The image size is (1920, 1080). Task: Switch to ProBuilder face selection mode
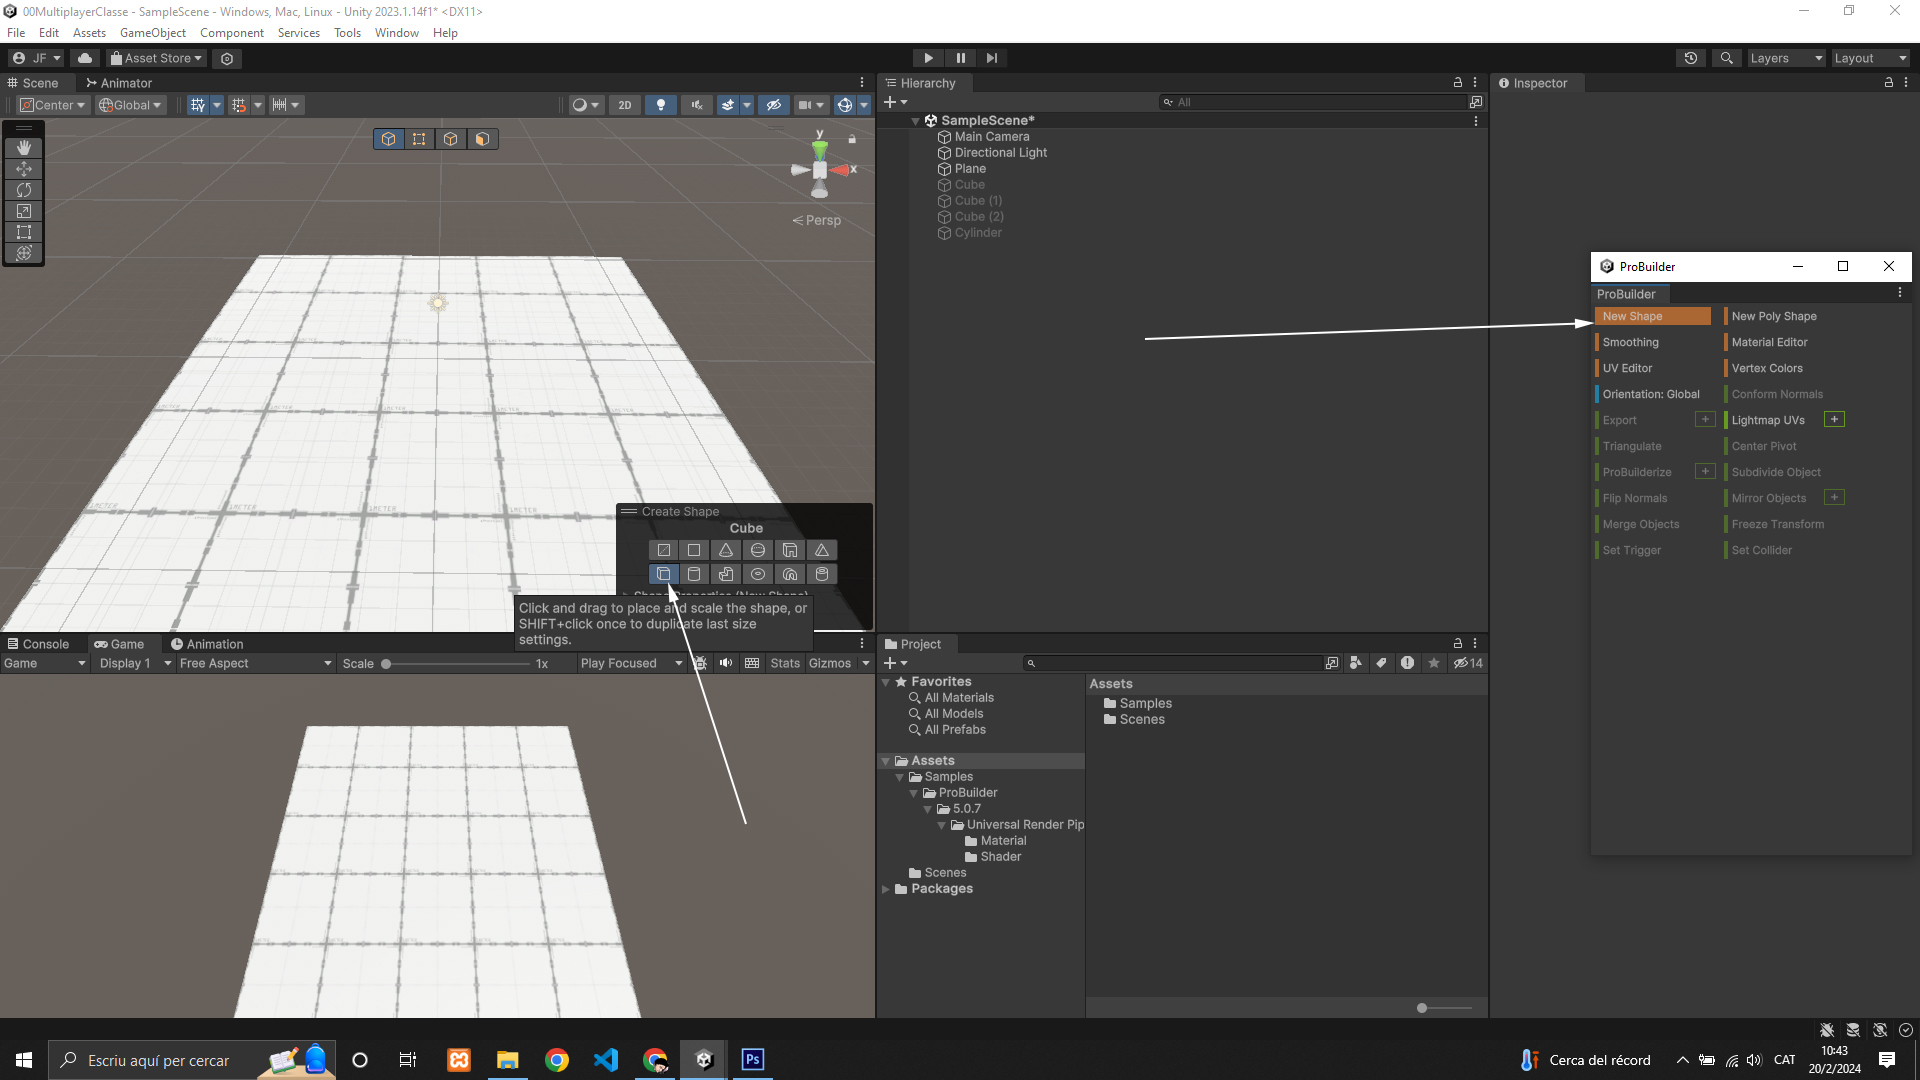[482, 139]
